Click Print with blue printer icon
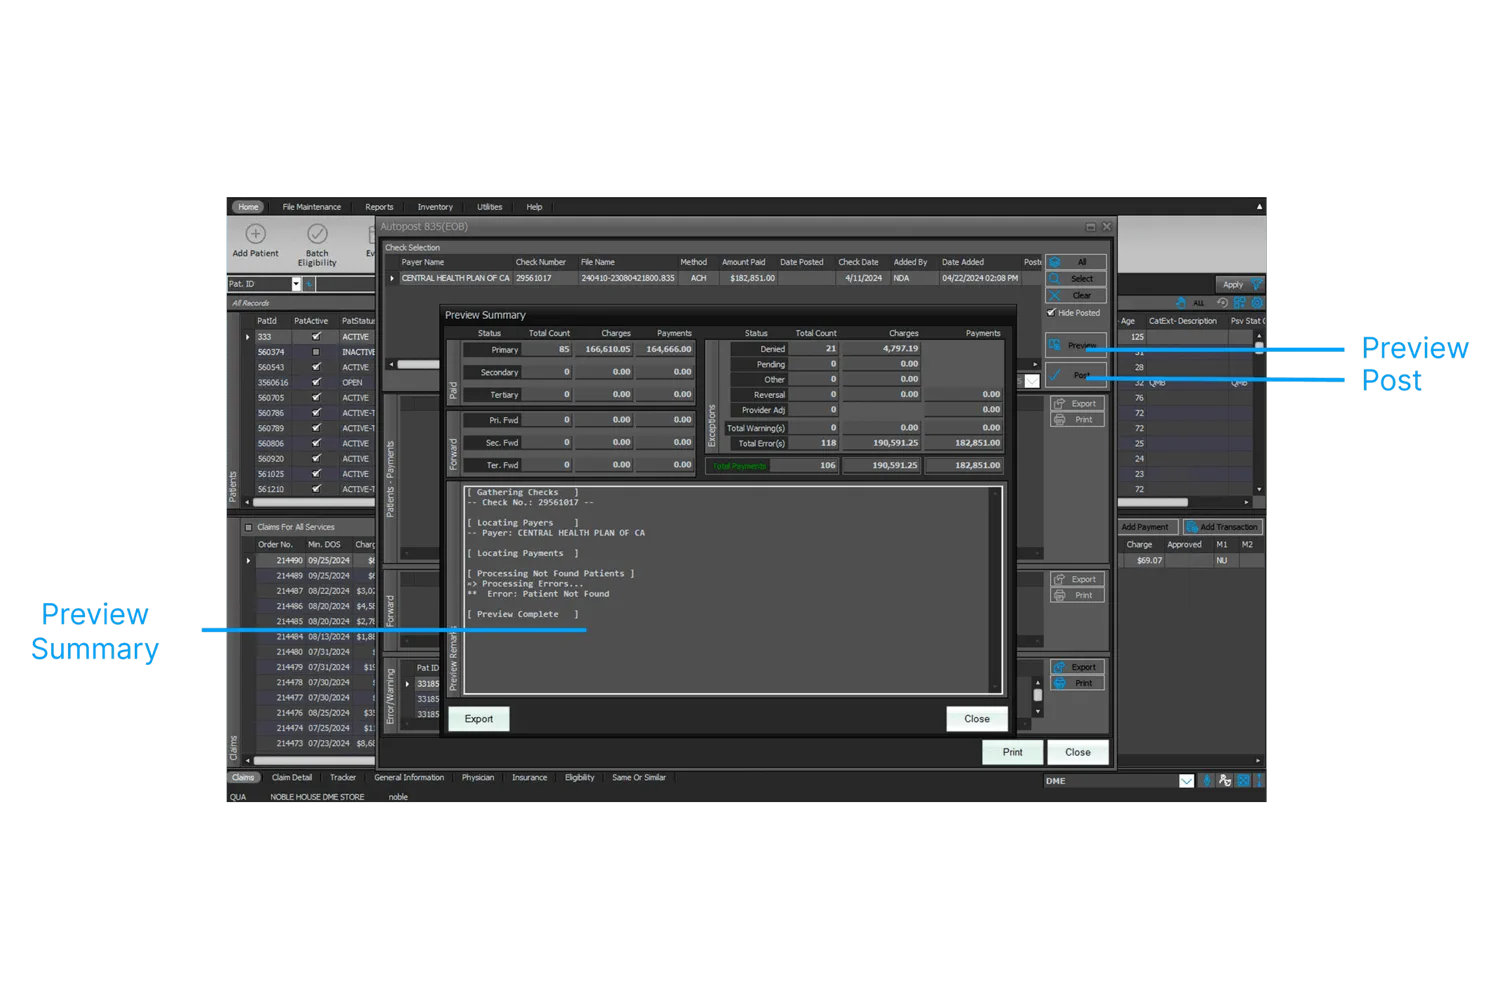This screenshot has height=1000, width=1500. coord(1077,683)
